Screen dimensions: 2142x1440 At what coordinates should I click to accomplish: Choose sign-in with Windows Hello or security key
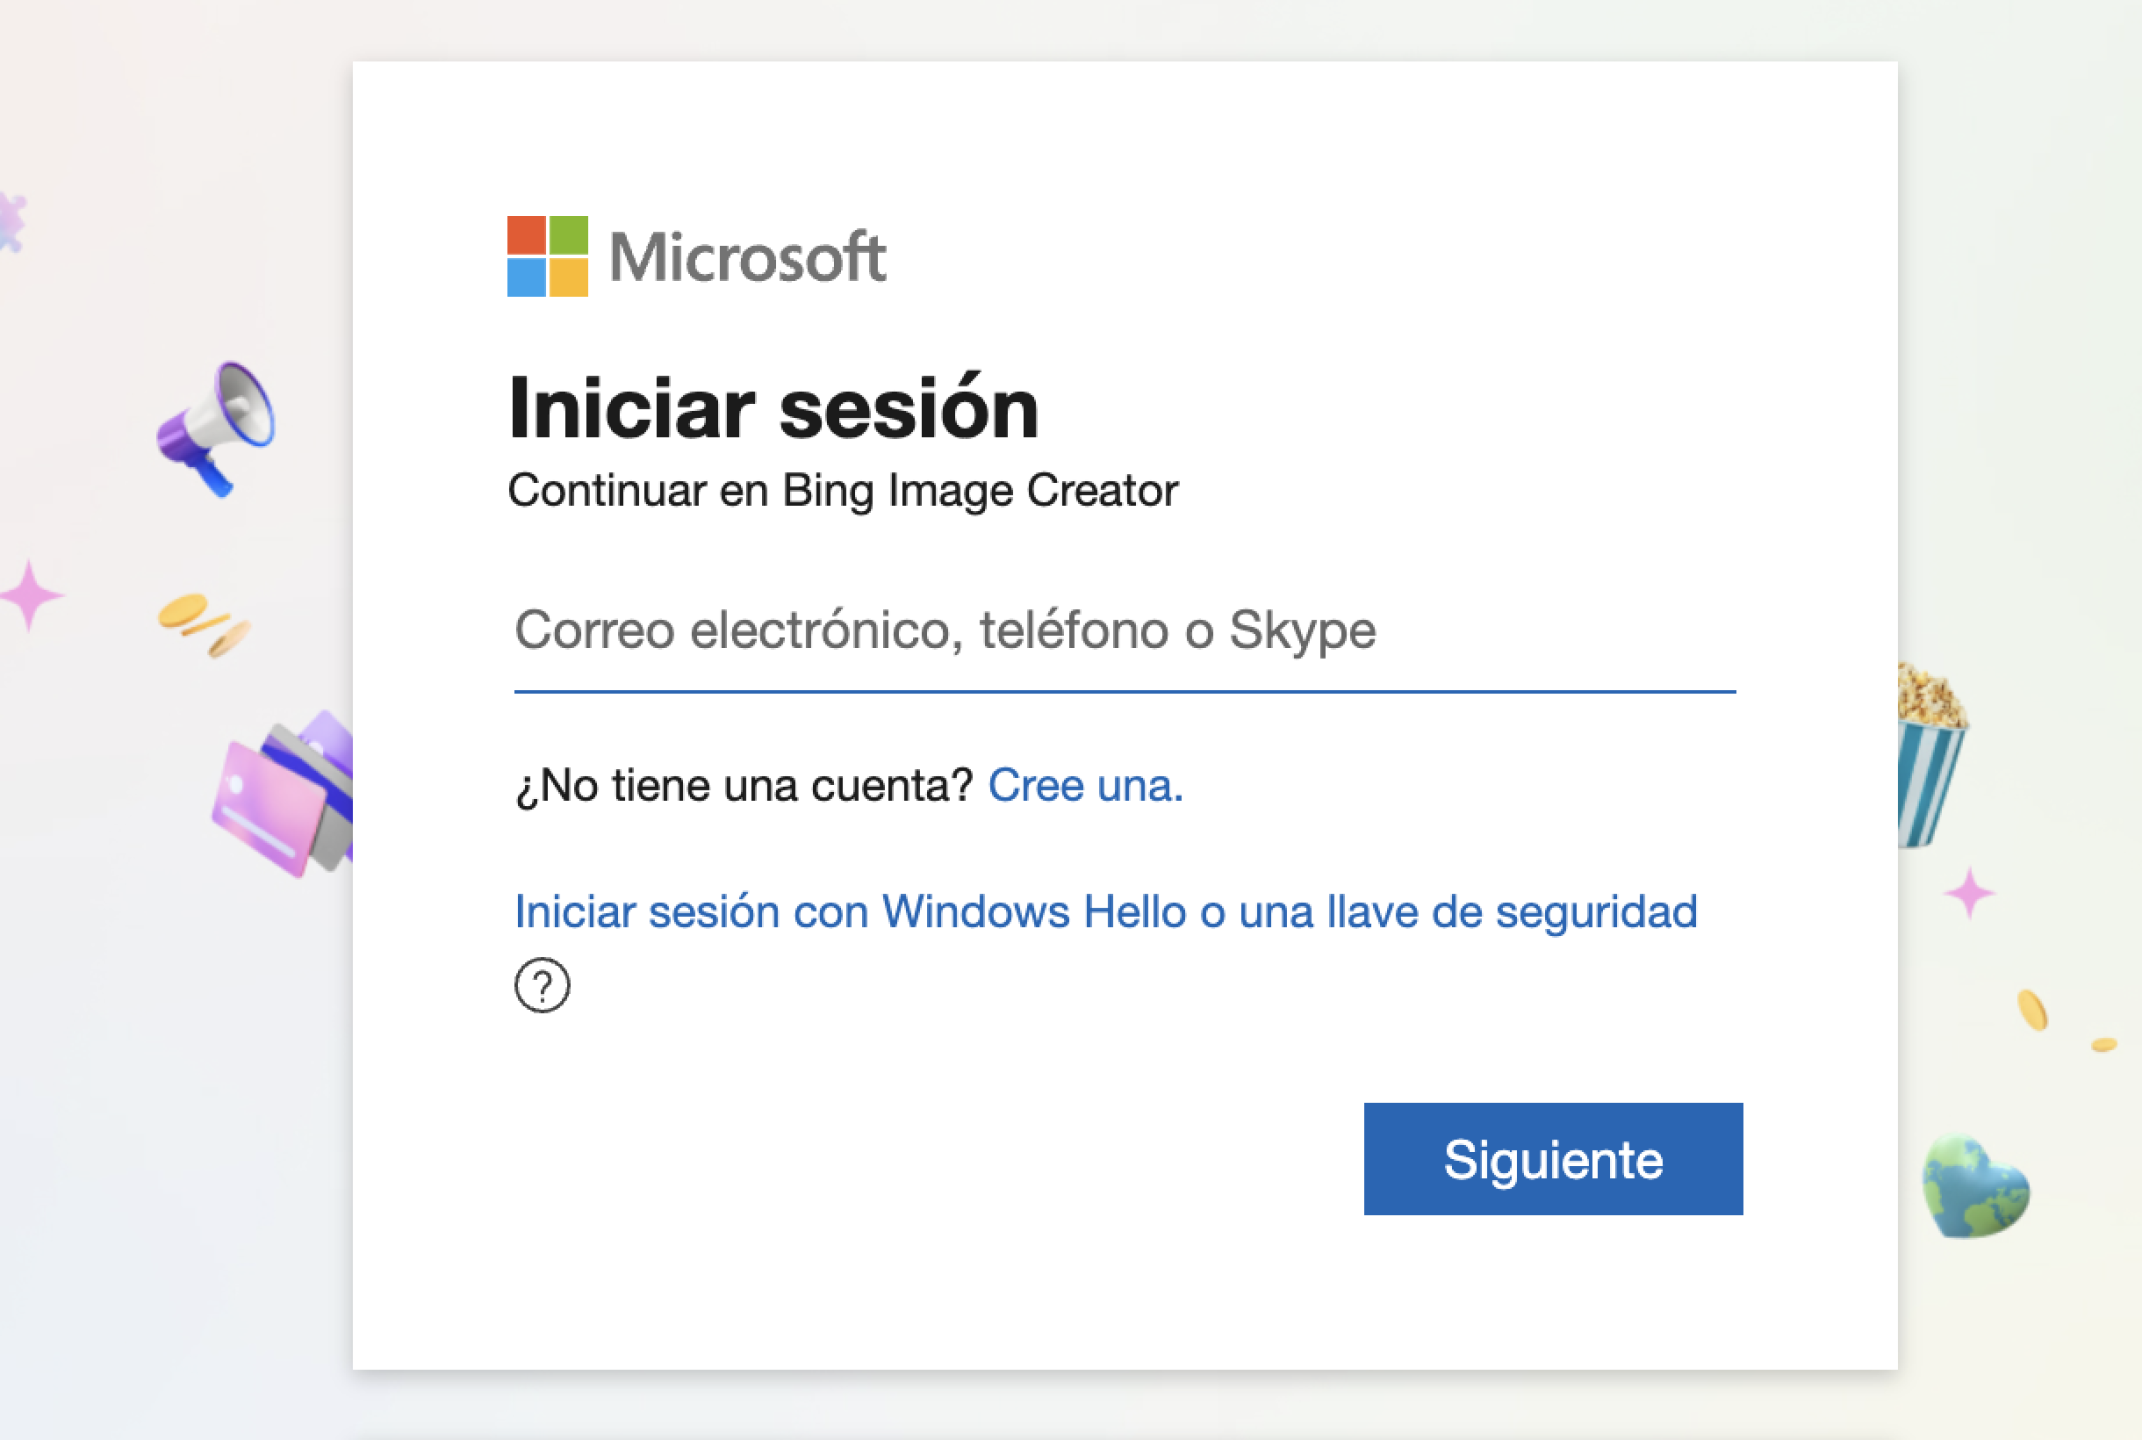tap(1105, 912)
